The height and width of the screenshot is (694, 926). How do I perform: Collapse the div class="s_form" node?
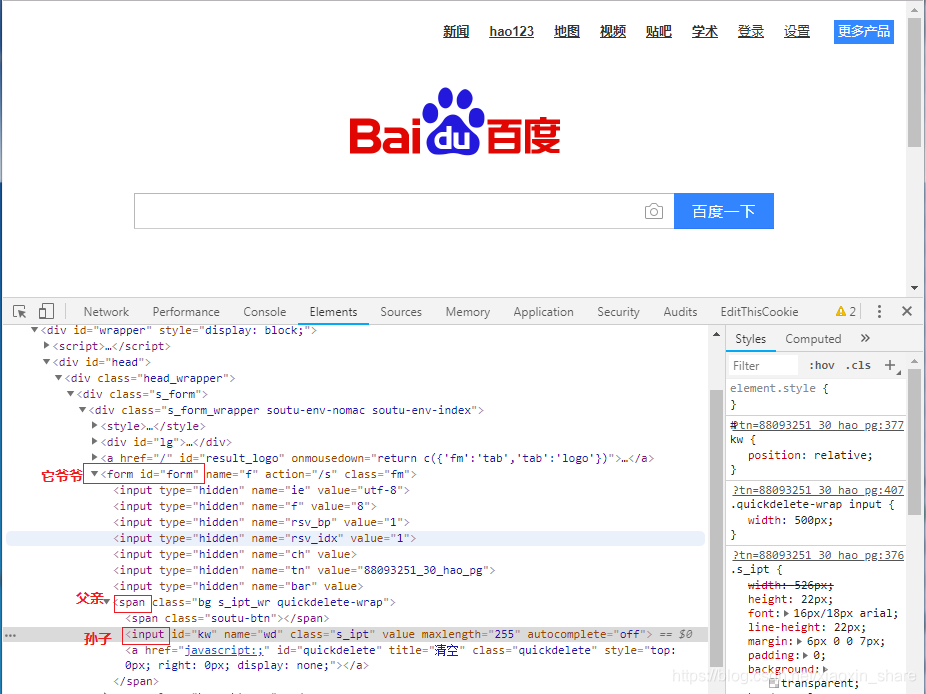click(x=70, y=394)
